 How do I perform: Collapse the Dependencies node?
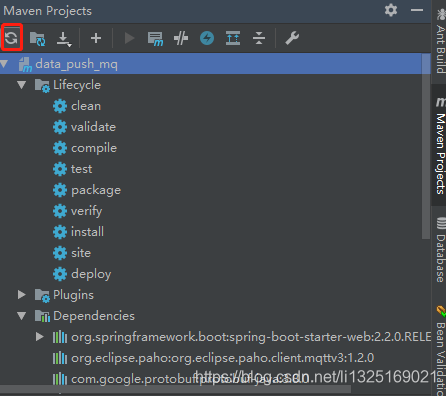point(22,316)
